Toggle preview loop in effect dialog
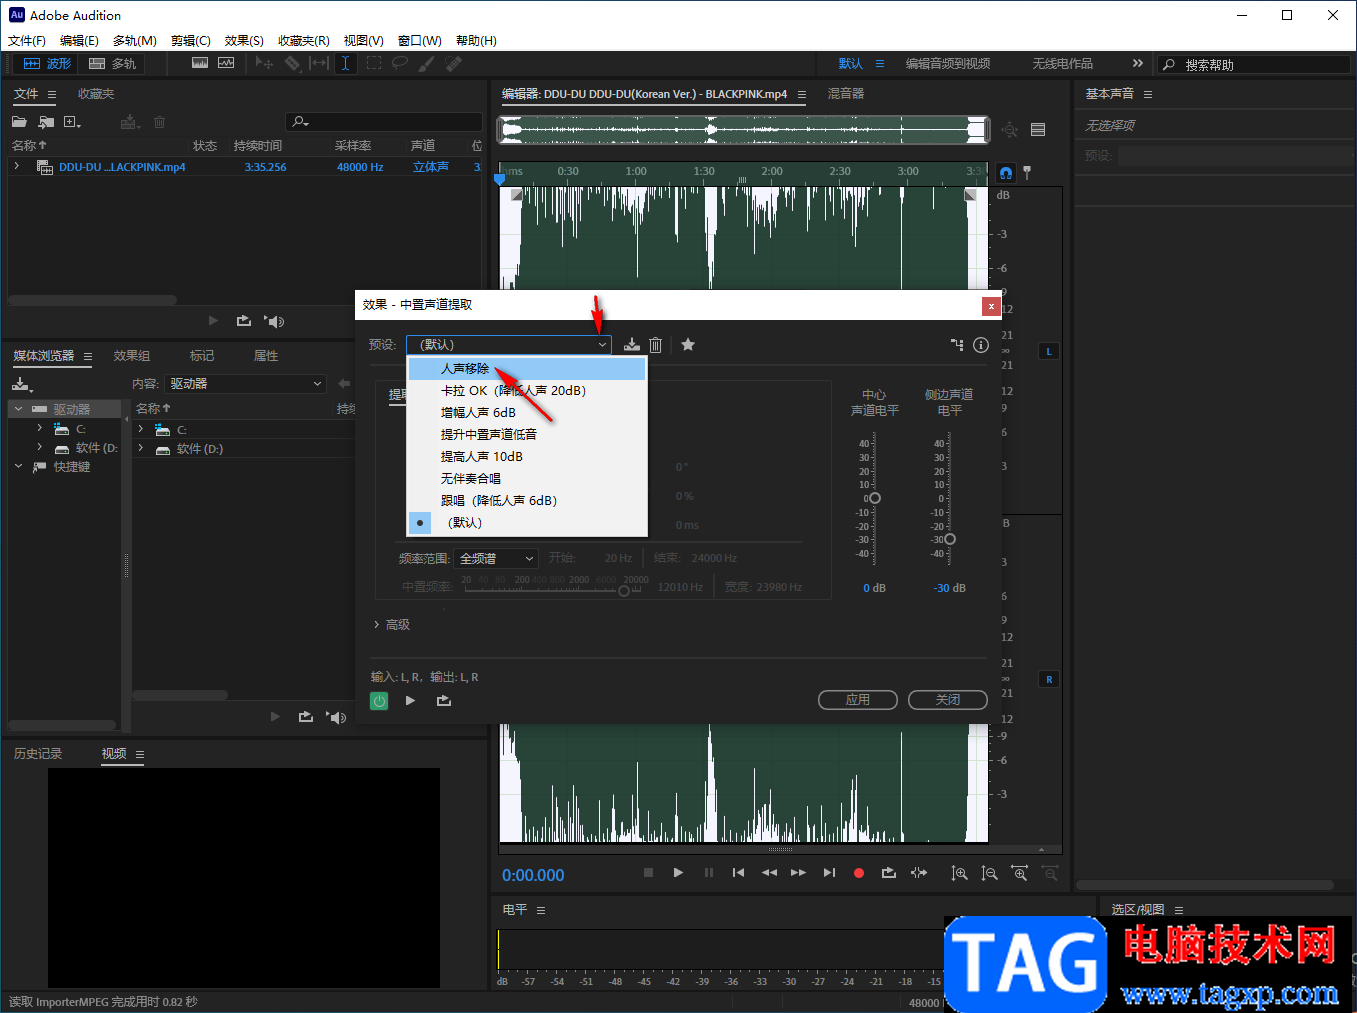1357x1013 pixels. pyautogui.click(x=444, y=701)
